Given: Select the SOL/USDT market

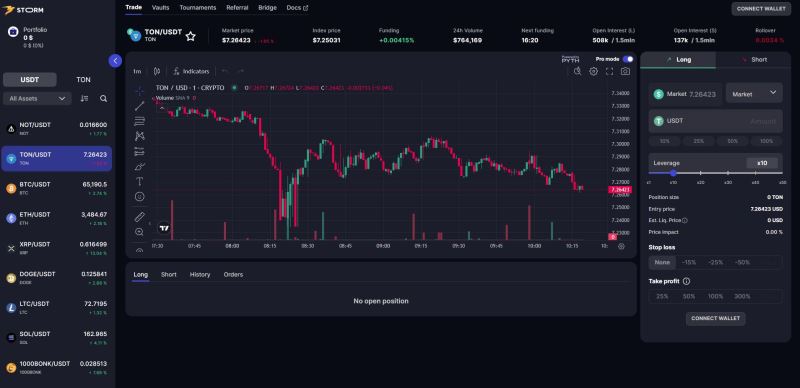Looking at the screenshot, I should 57,338.
